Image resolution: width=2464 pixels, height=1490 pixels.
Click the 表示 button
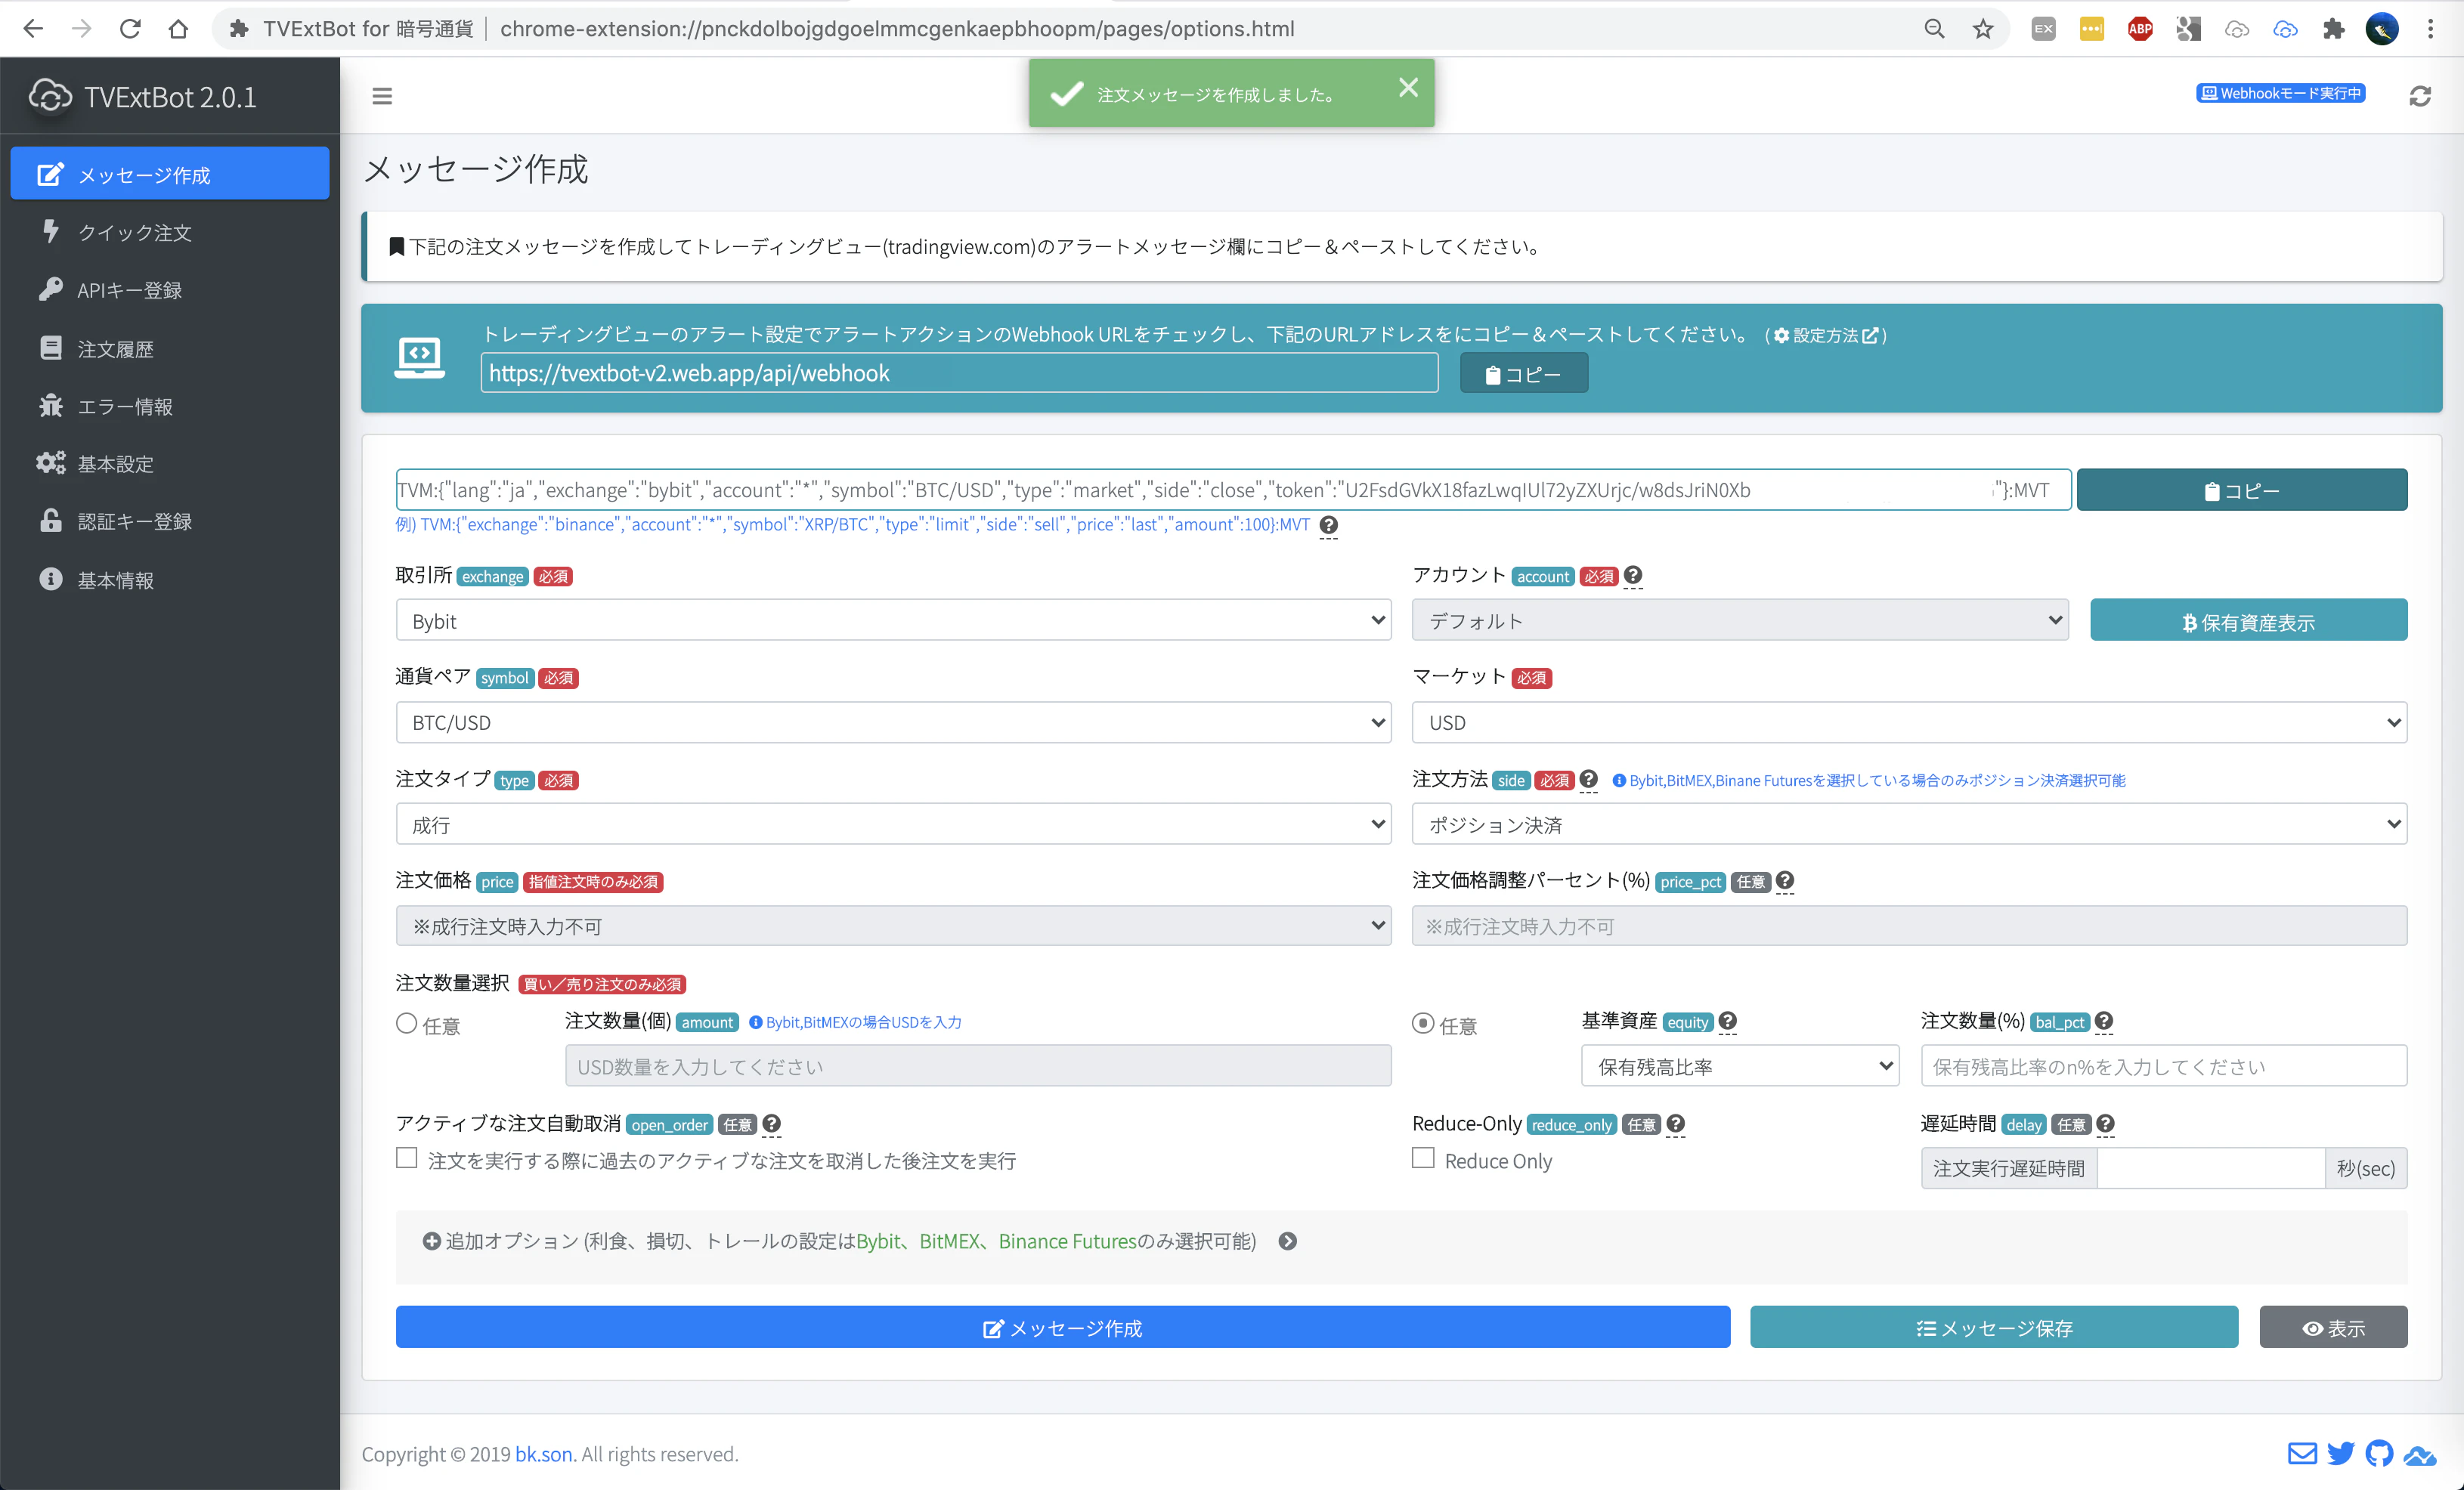[x=2333, y=1327]
